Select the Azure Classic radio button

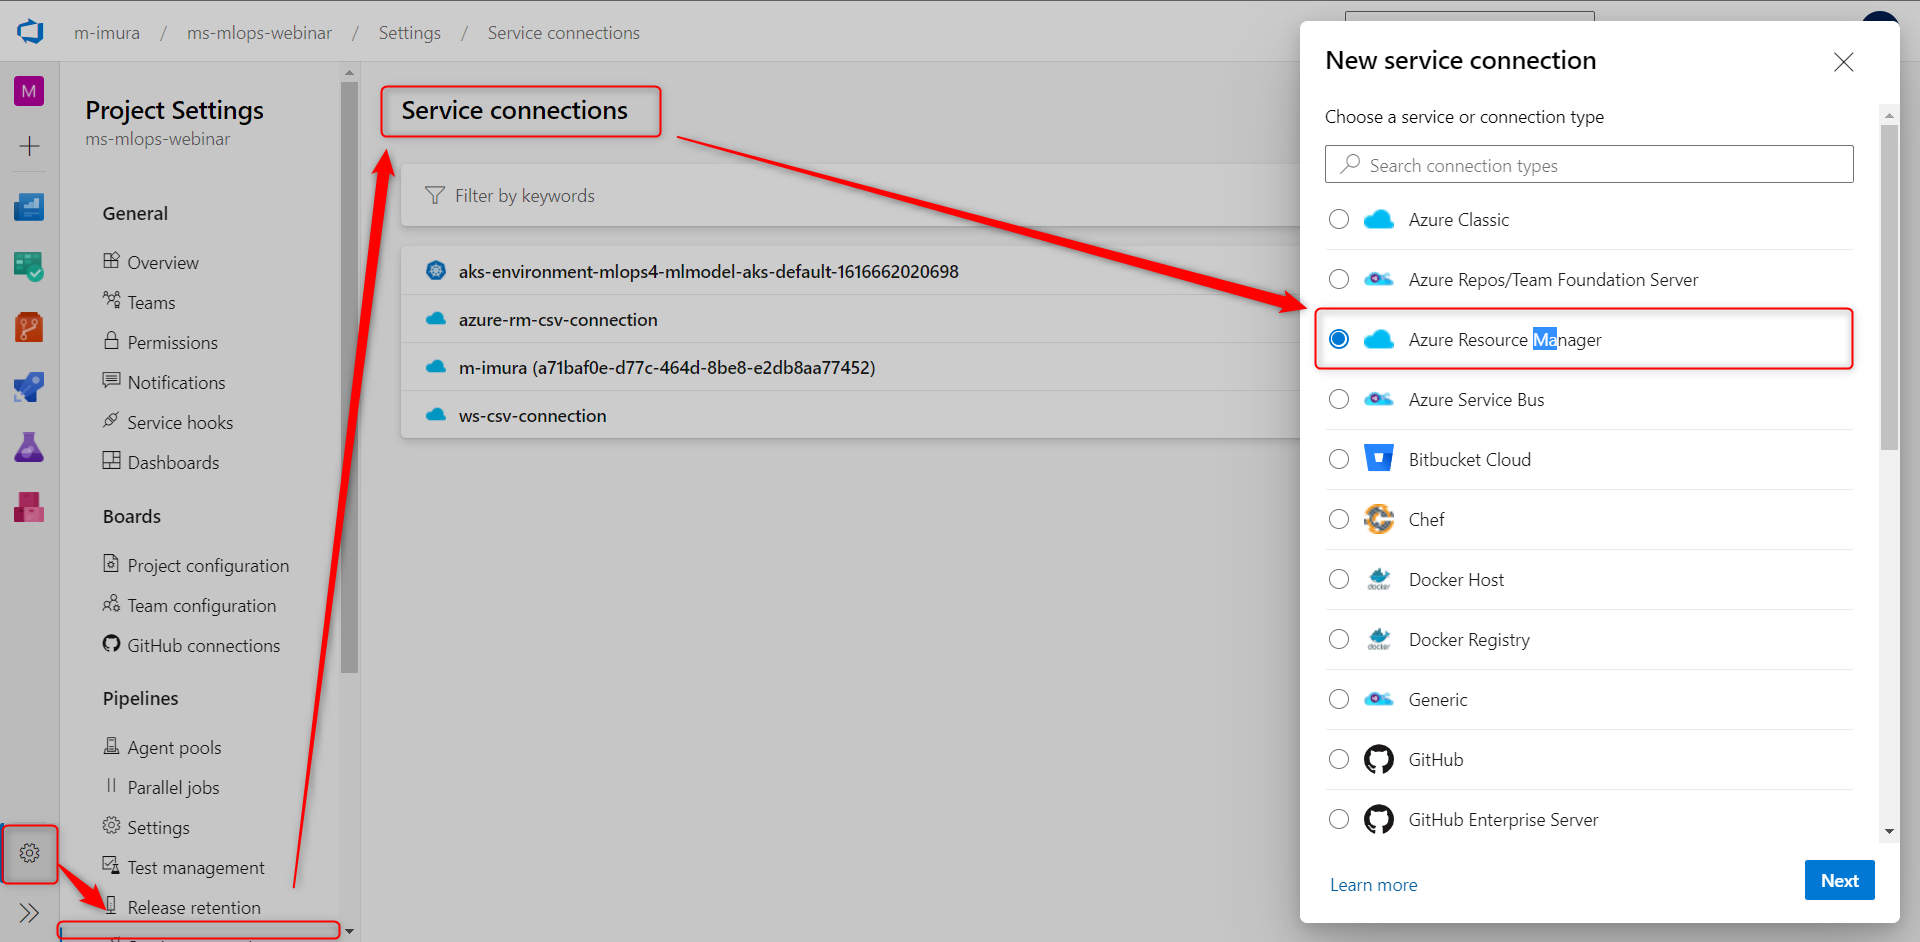[1339, 219]
